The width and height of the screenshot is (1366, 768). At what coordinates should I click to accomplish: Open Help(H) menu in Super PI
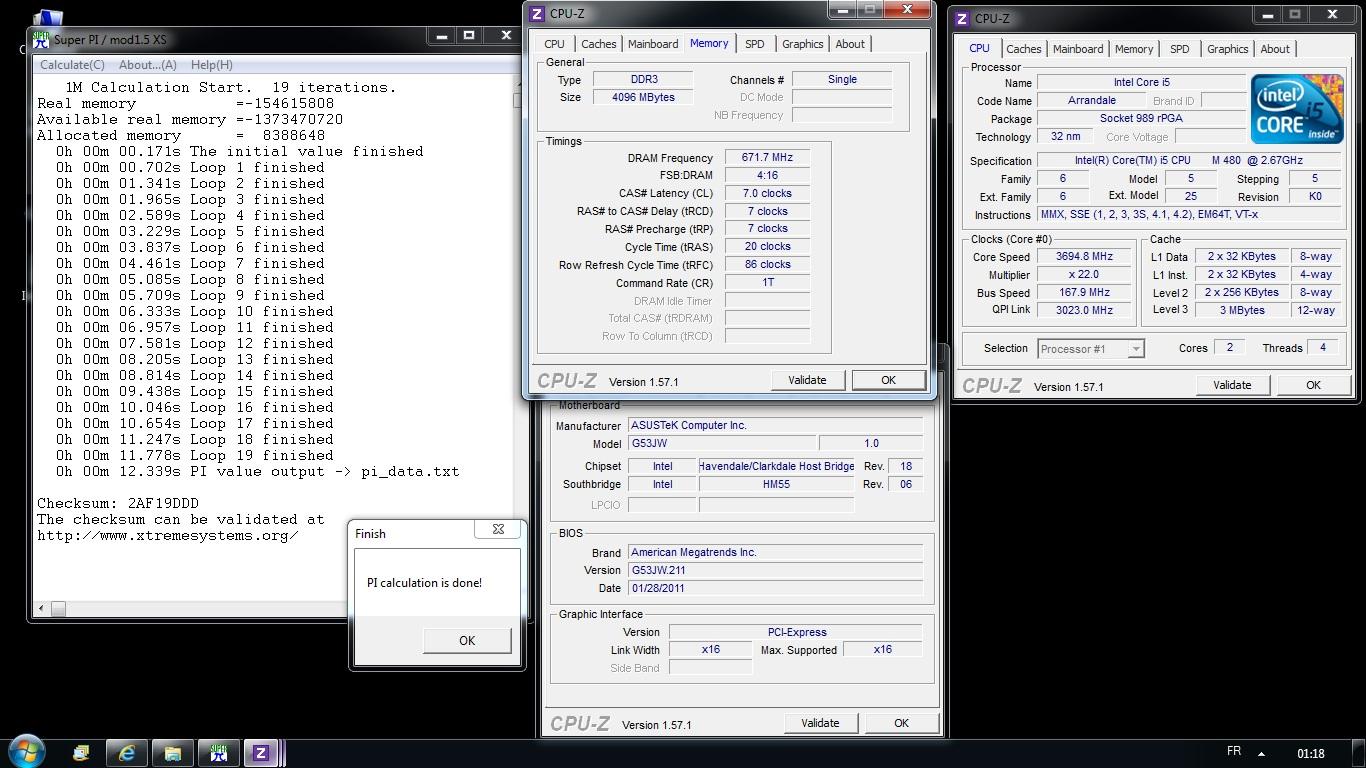[x=211, y=64]
